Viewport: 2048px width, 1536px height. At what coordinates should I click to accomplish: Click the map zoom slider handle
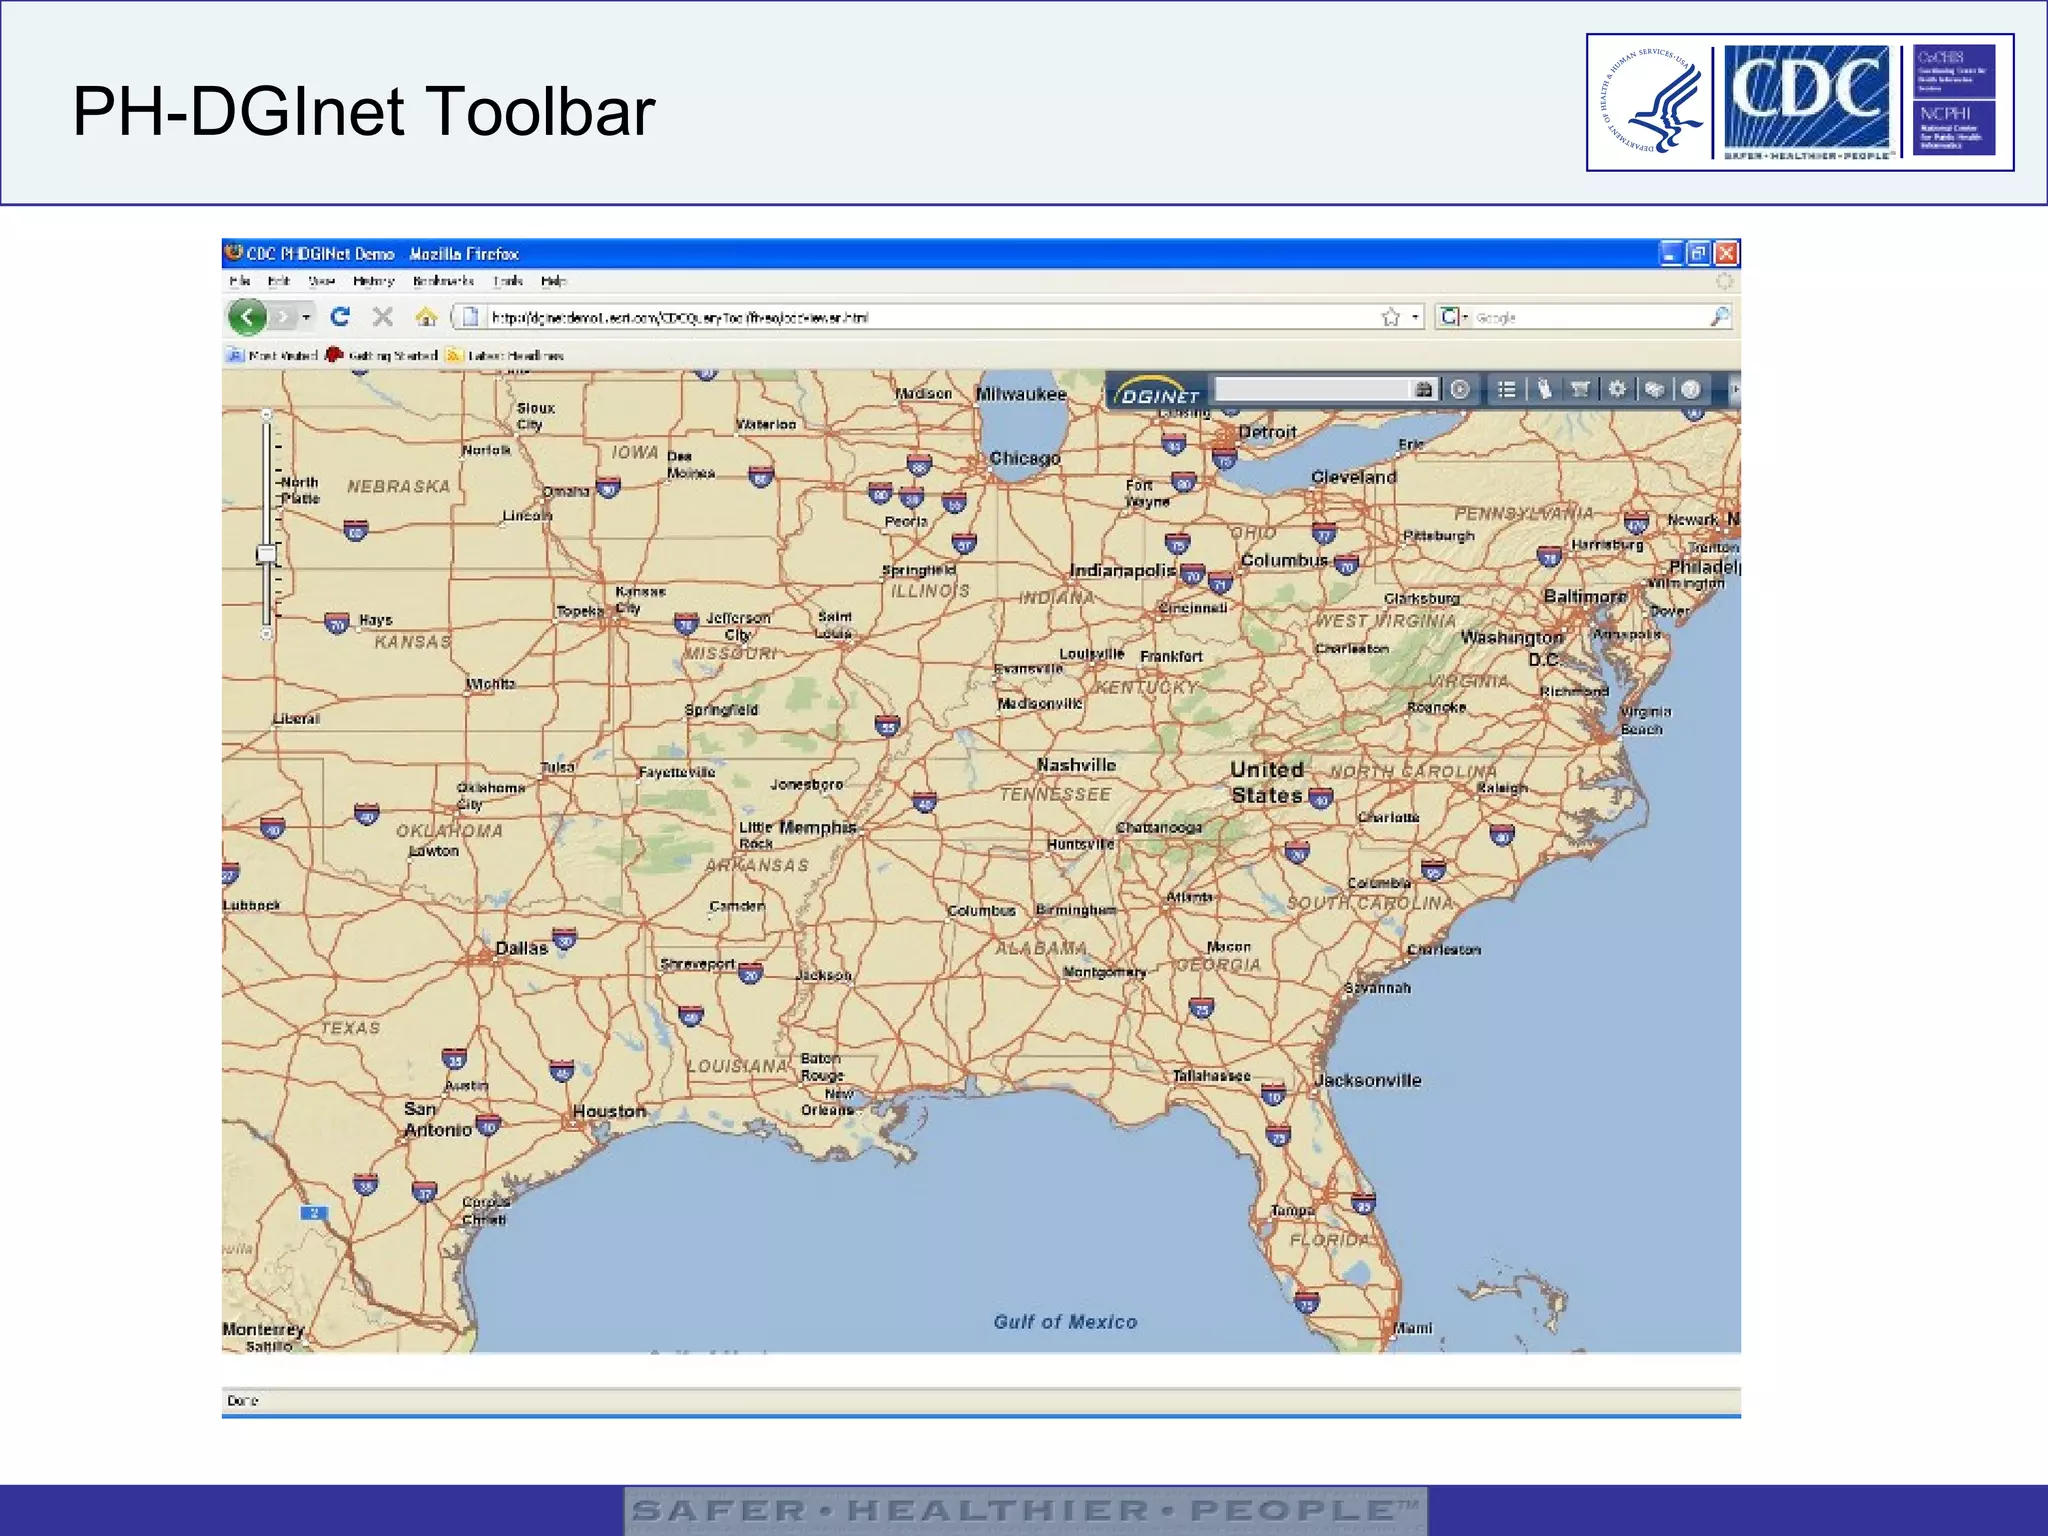point(266,553)
